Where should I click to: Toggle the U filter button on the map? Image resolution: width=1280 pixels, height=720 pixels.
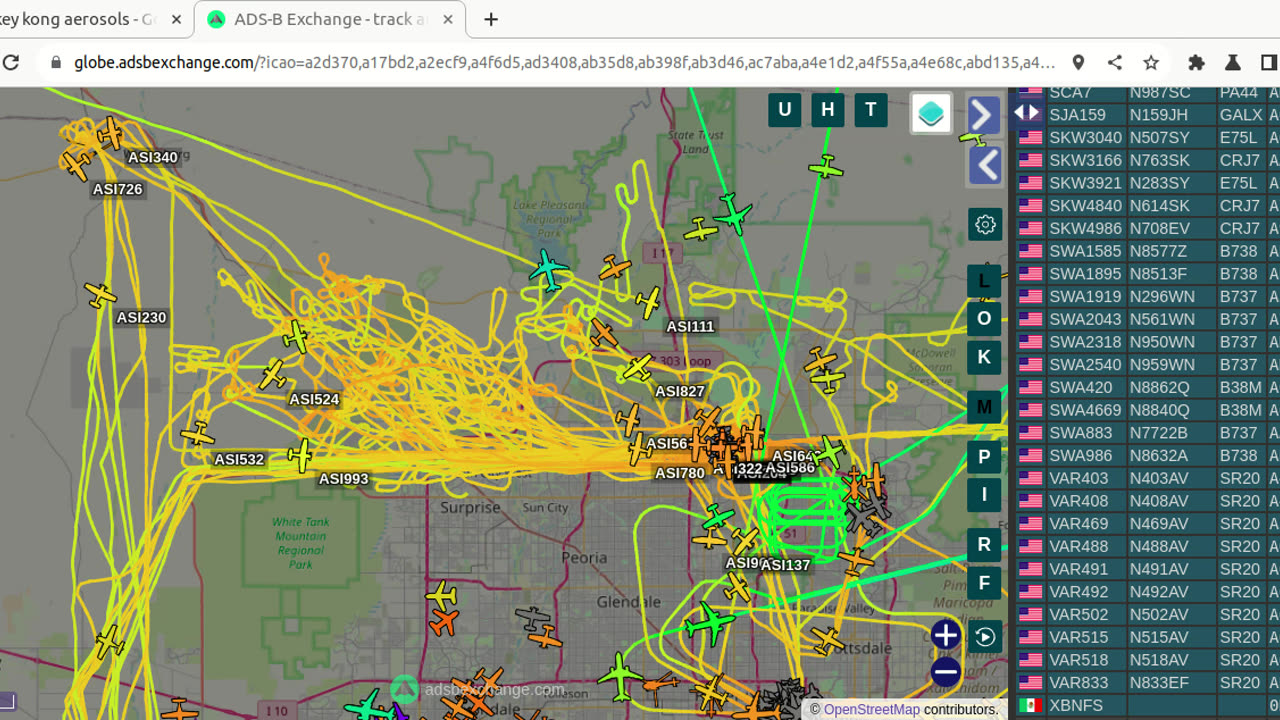pos(785,110)
